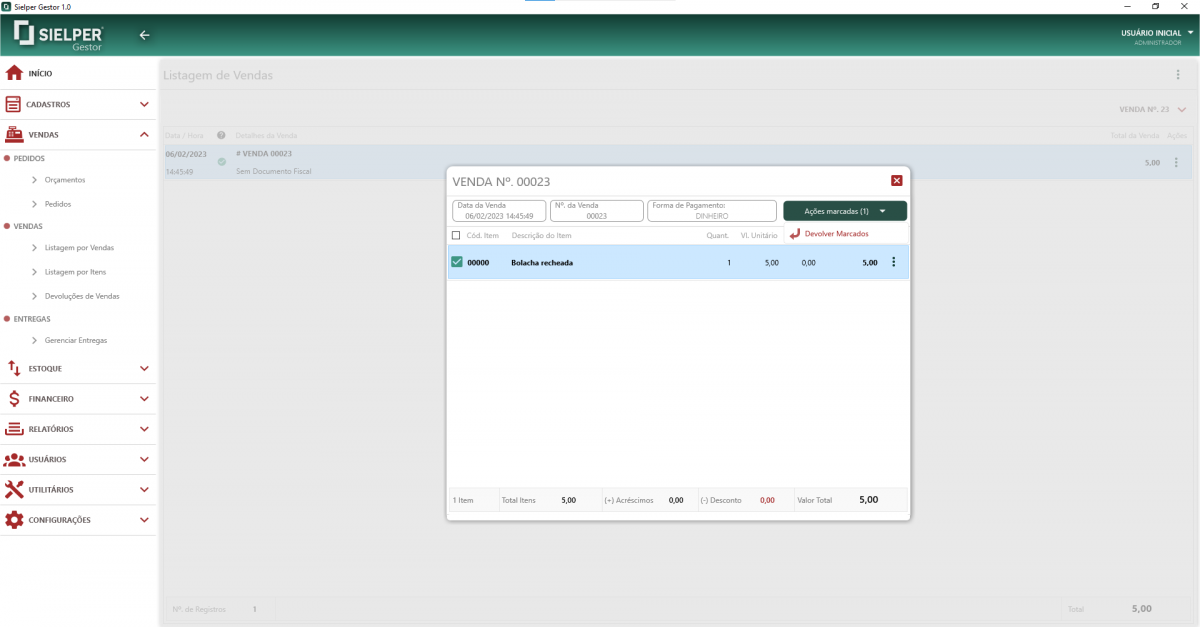Screen dimensions: 1200x627
Task: Open the three-dot menu for Bolacha recheada
Action: 893,262
